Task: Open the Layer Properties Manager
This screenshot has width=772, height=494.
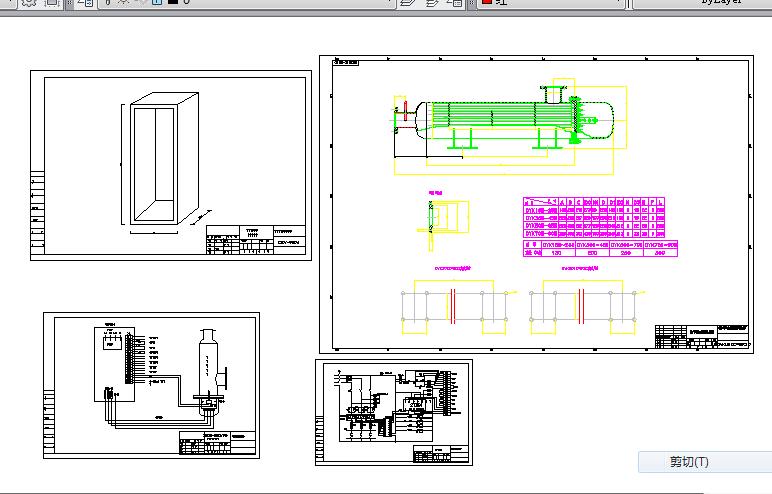Action: pos(85,3)
